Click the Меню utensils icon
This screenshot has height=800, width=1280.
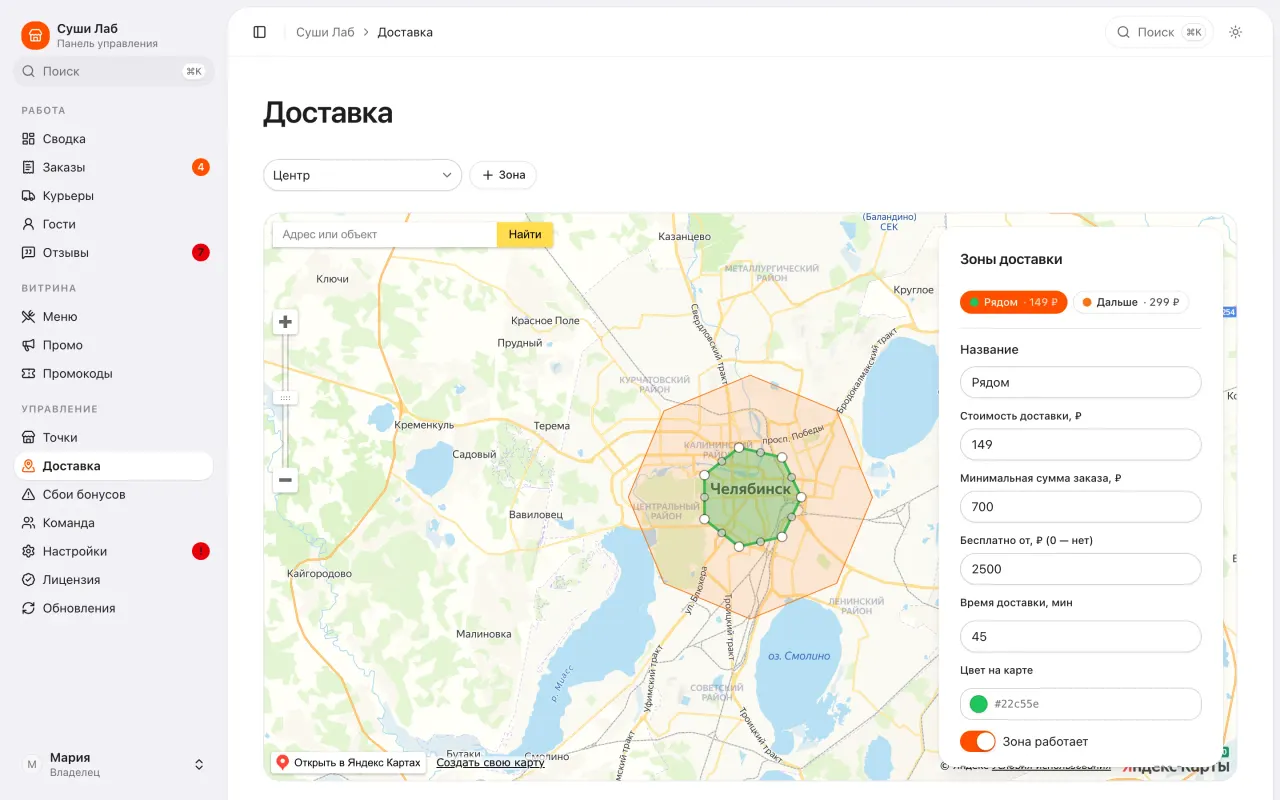click(x=29, y=317)
